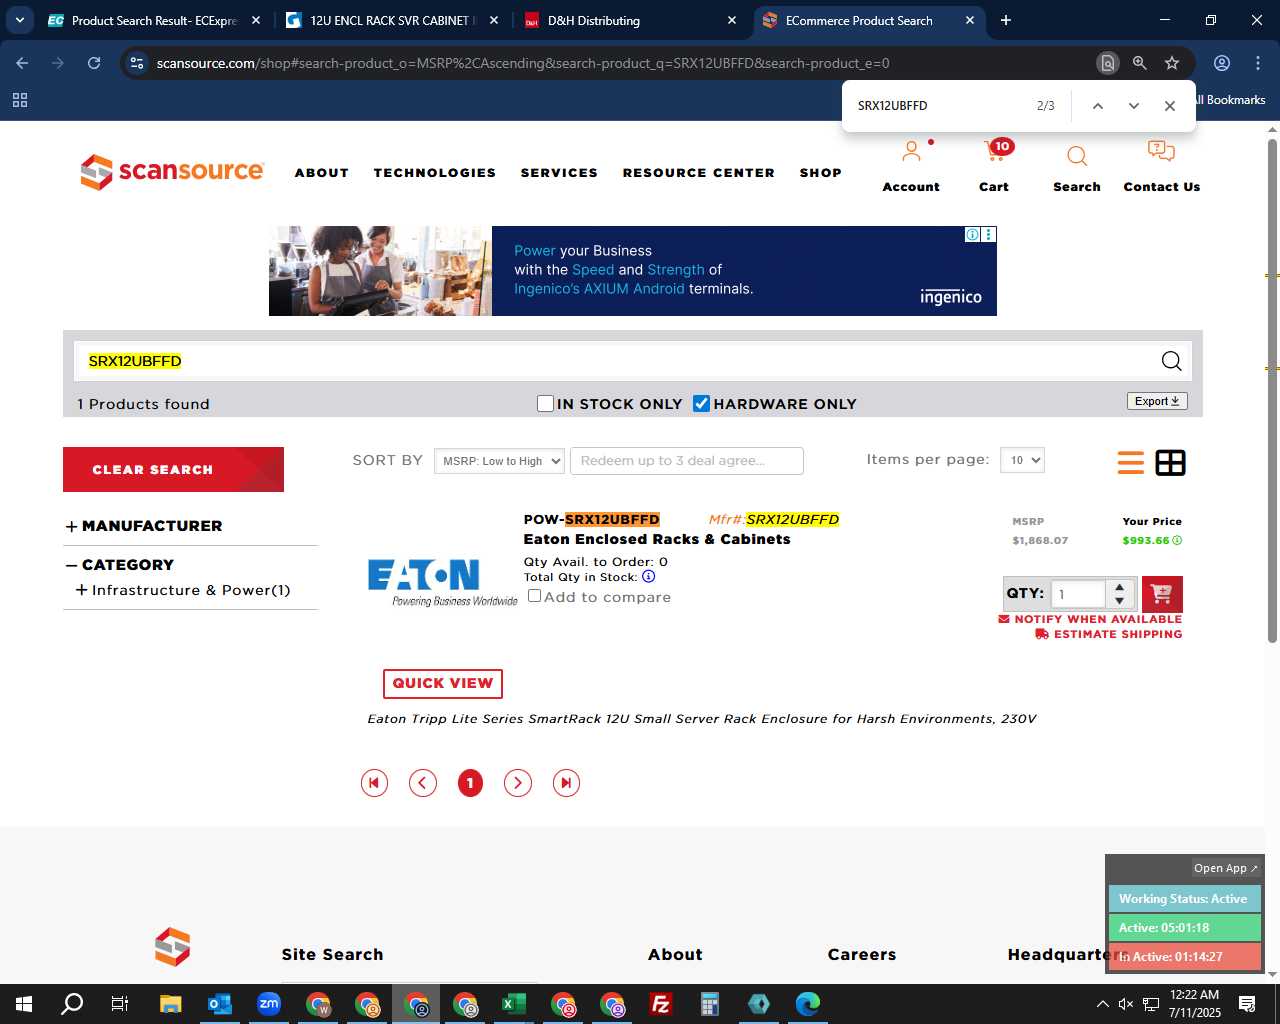Increase quantity with stepper up arrow

pos(1120,587)
